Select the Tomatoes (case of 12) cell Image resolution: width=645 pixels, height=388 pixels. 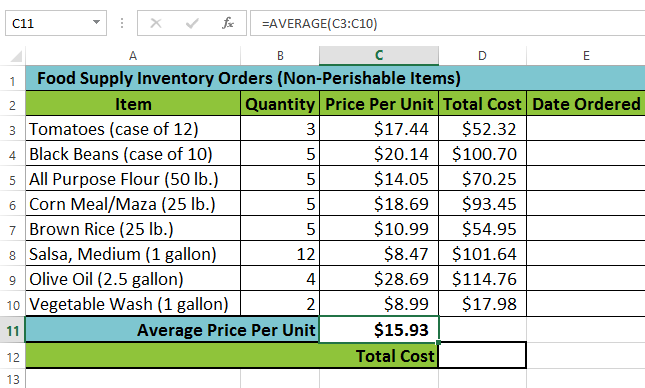133,129
